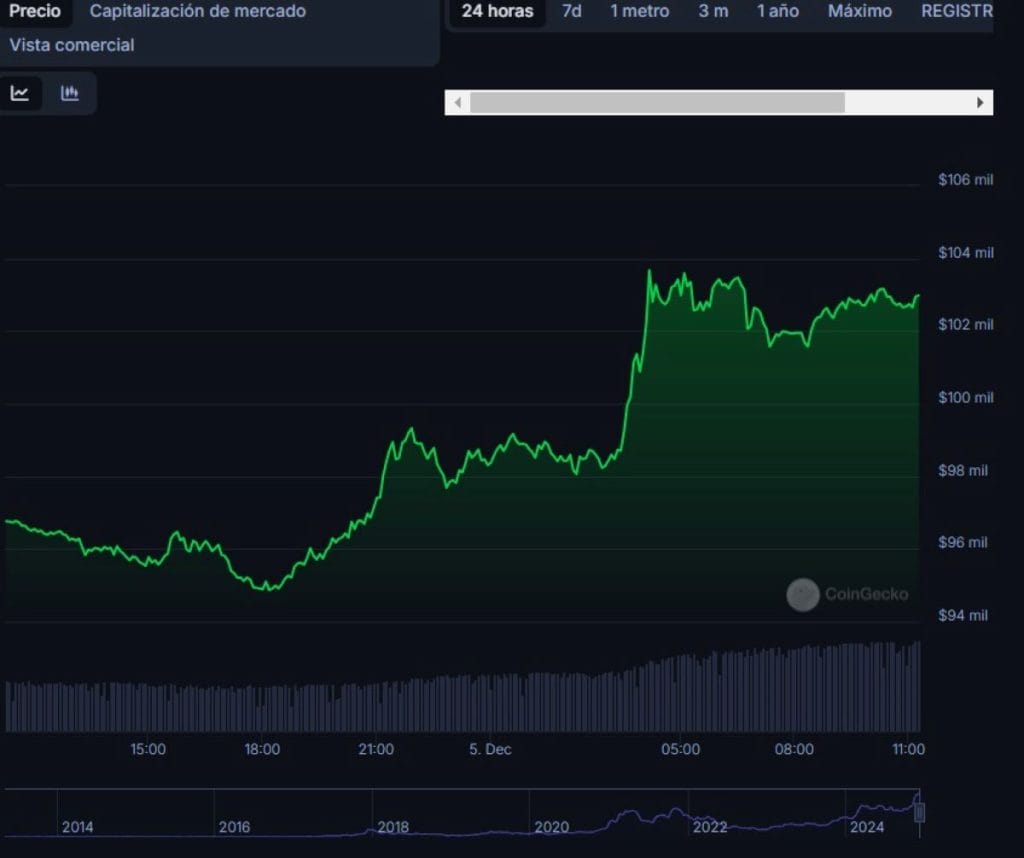Select the line chart icon
Image resolution: width=1024 pixels, height=858 pixels.
click(x=20, y=93)
